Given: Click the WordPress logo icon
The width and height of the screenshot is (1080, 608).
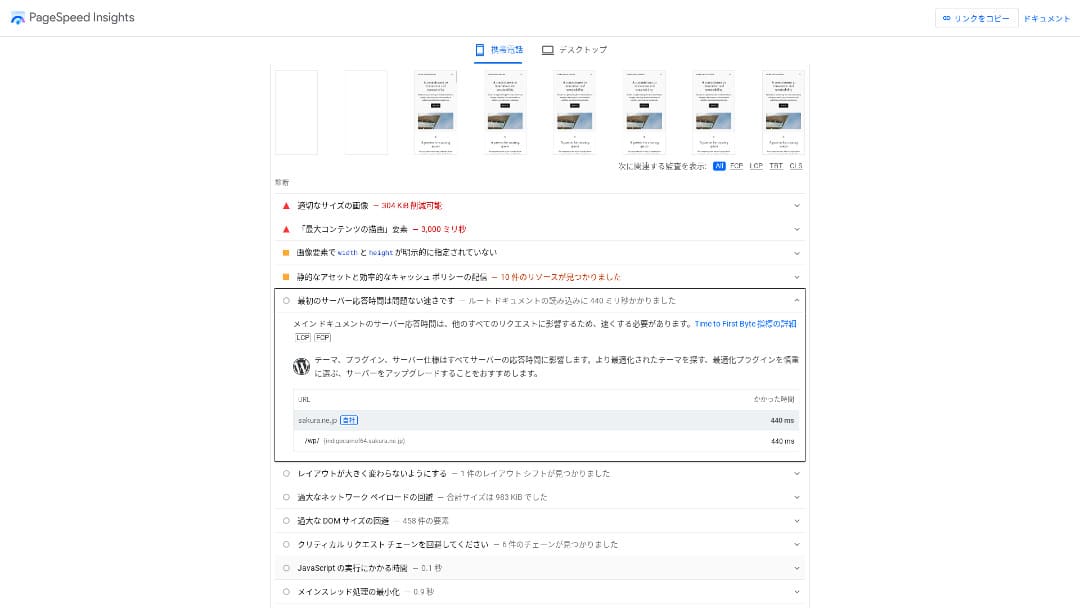Looking at the screenshot, I should (302, 366).
